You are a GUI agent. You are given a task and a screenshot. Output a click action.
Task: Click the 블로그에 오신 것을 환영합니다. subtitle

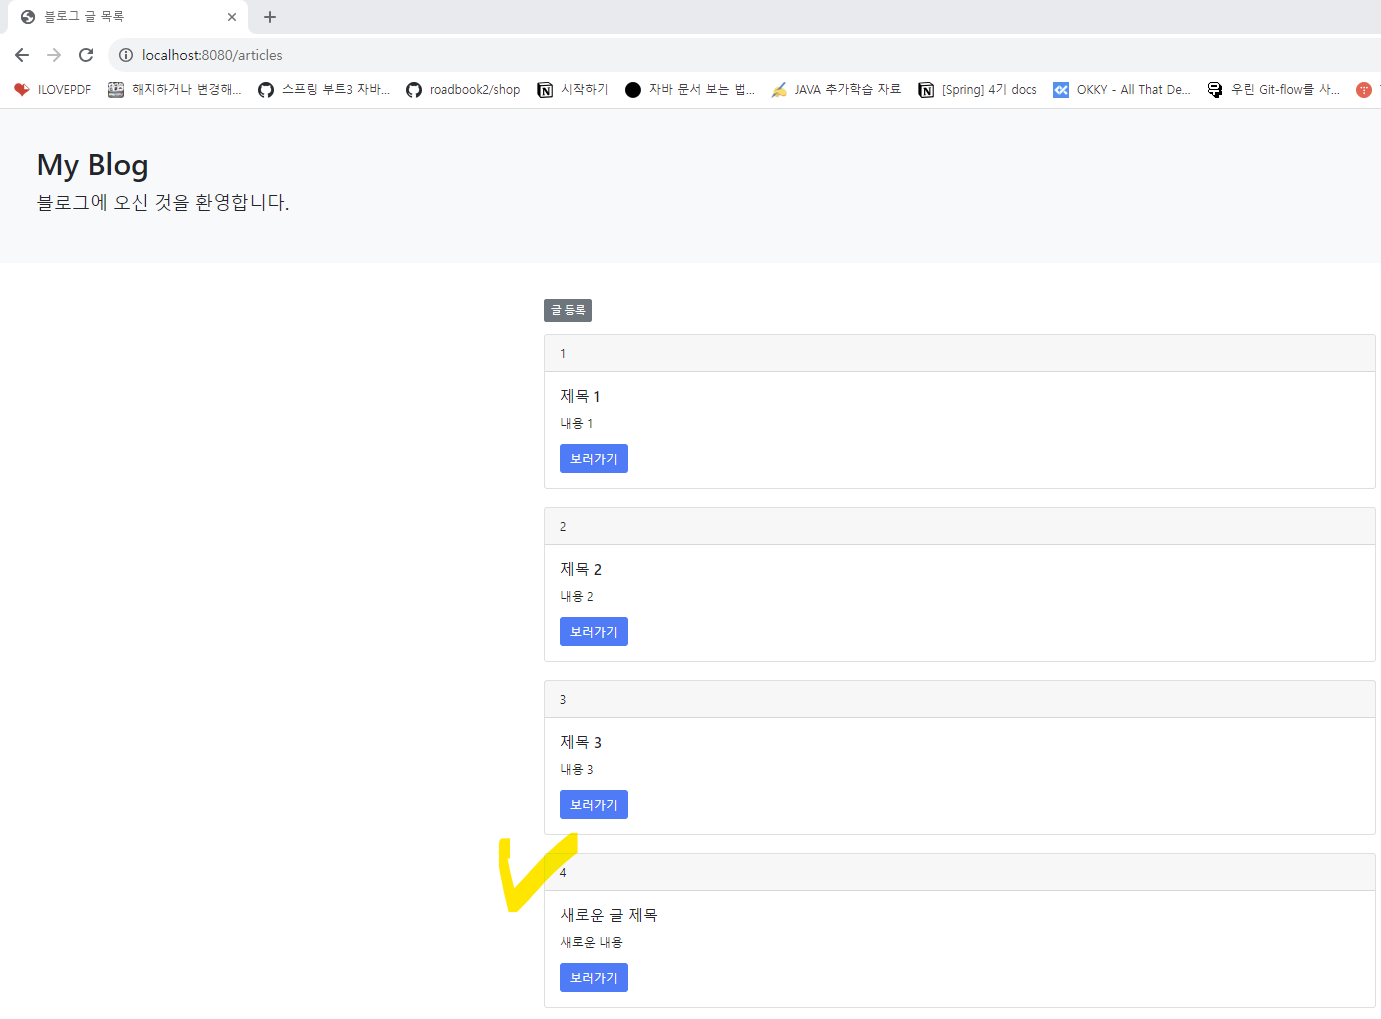163,202
